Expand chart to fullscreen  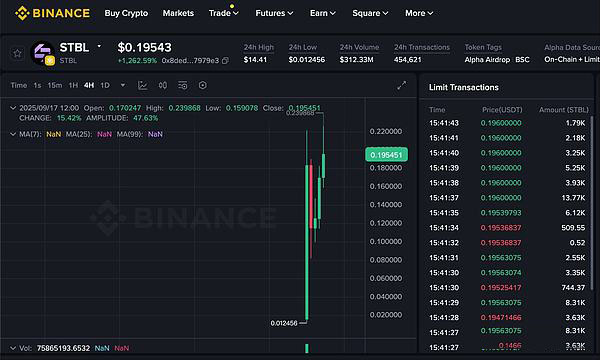pyautogui.click(x=401, y=85)
